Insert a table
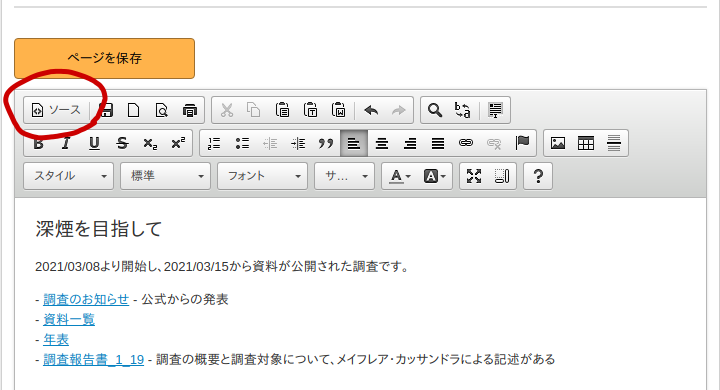Viewport: 720px width, 390px height. tap(586, 143)
